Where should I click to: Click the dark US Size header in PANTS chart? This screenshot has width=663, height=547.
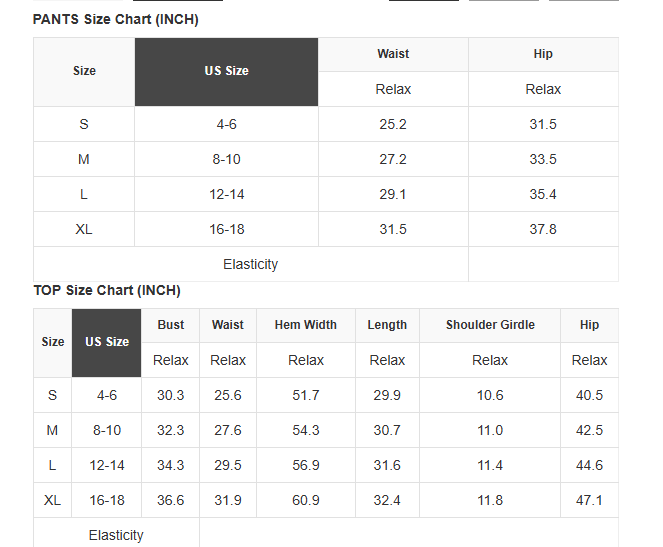(x=226, y=72)
